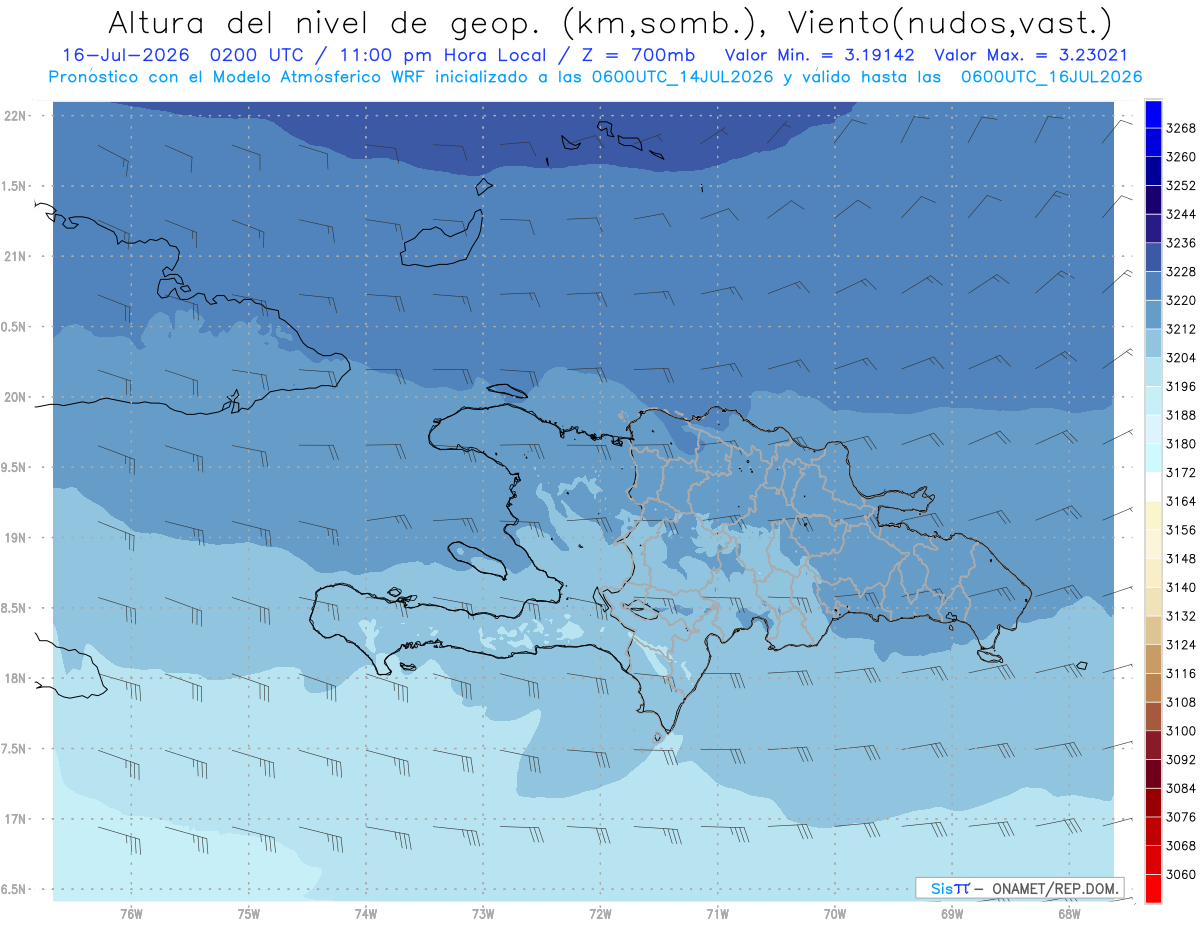
Task: Pick the red swatch below 3060
Action: 1152,888
